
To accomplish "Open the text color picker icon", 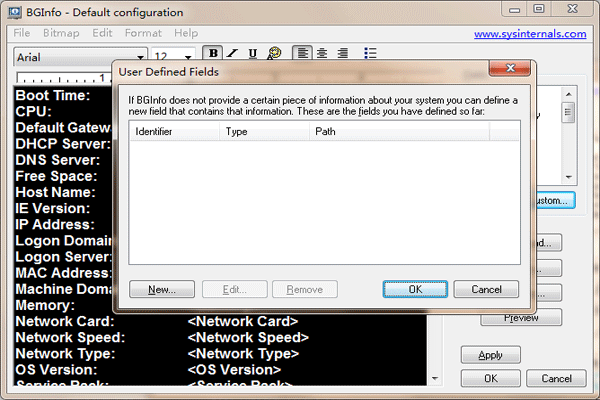I will coord(273,54).
